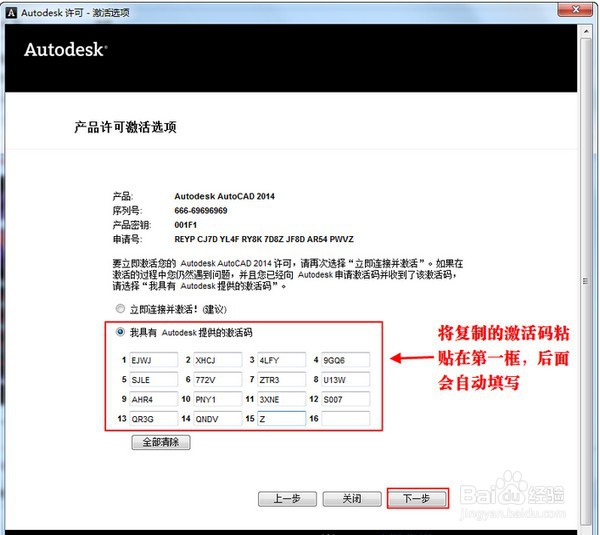Proceed with the 下一步 next button
The width and height of the screenshot is (600, 535).
[x=417, y=498]
